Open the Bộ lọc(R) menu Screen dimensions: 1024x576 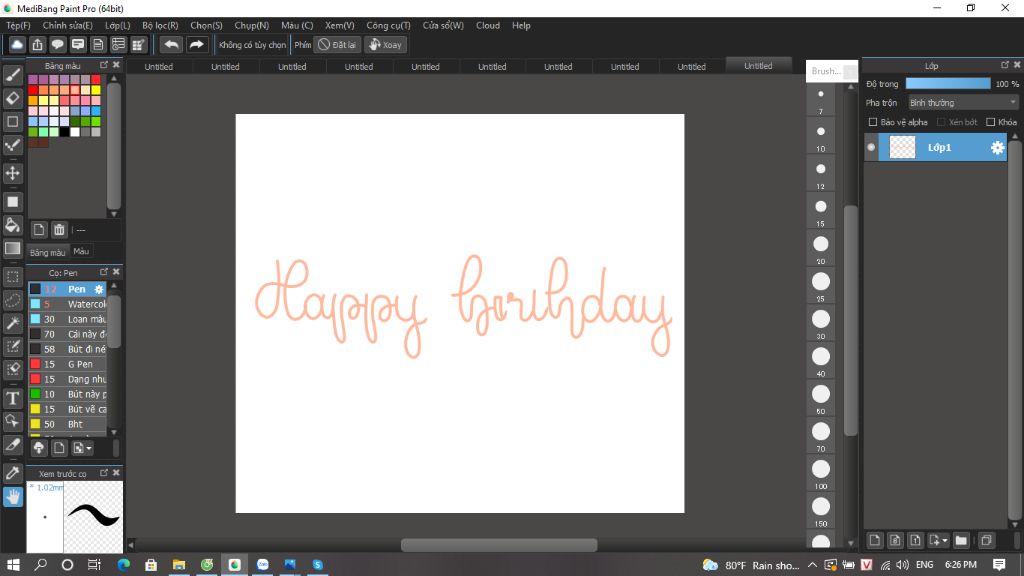pos(160,25)
